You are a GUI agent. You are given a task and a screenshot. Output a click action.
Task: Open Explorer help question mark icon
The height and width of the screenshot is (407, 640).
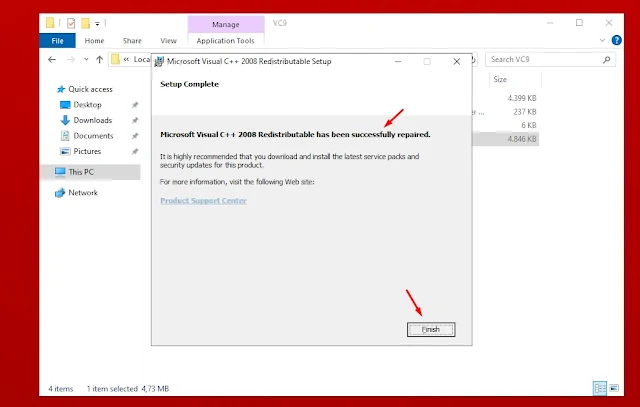[x=616, y=40]
